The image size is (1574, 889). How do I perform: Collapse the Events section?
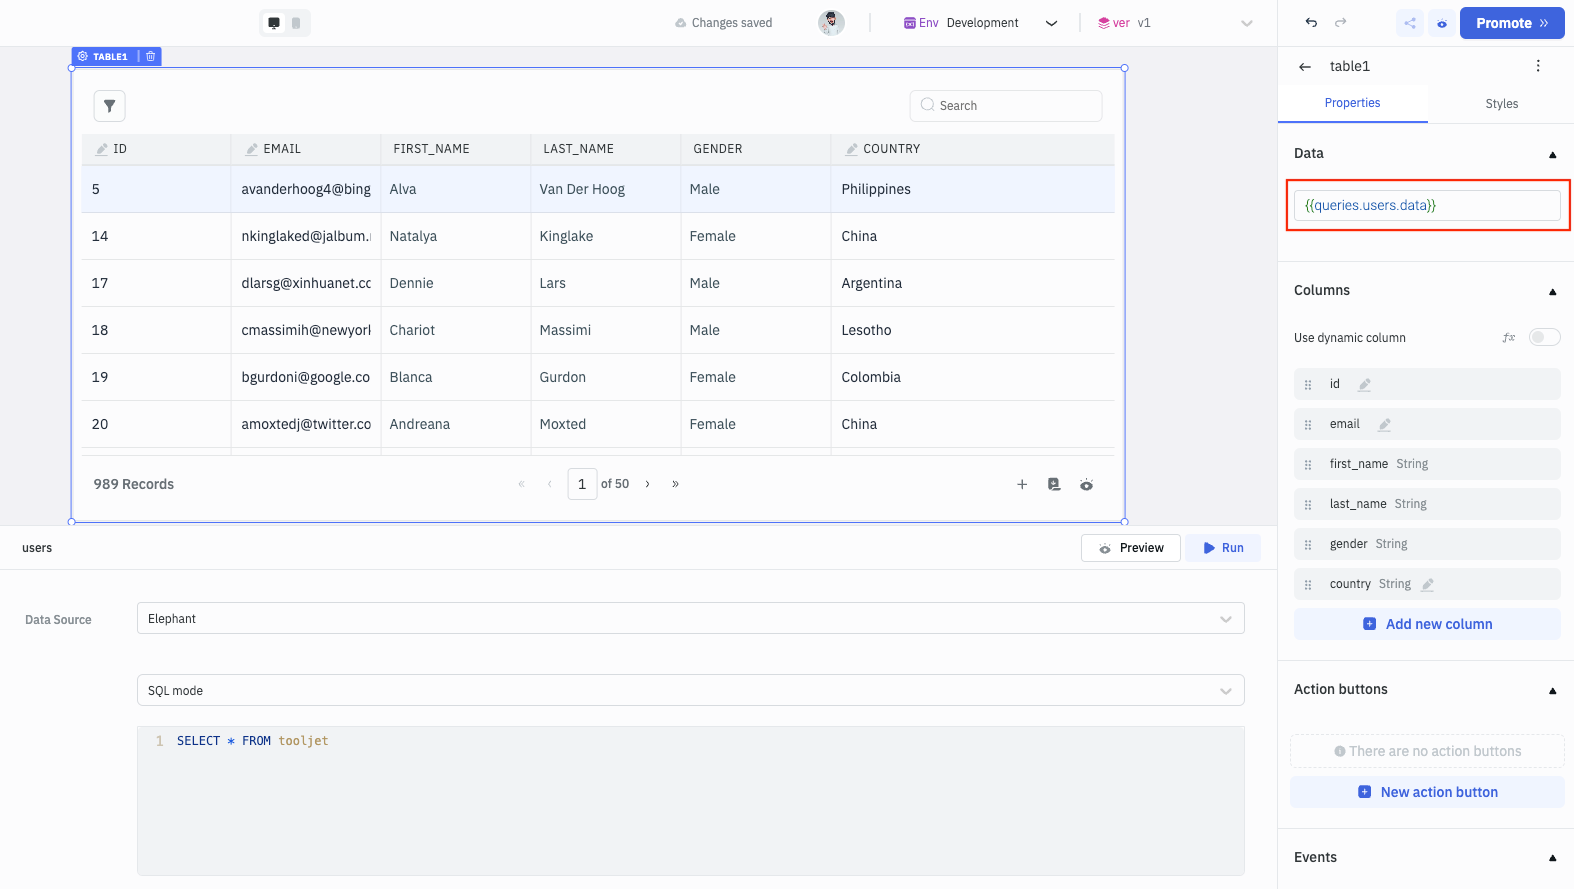point(1552,858)
